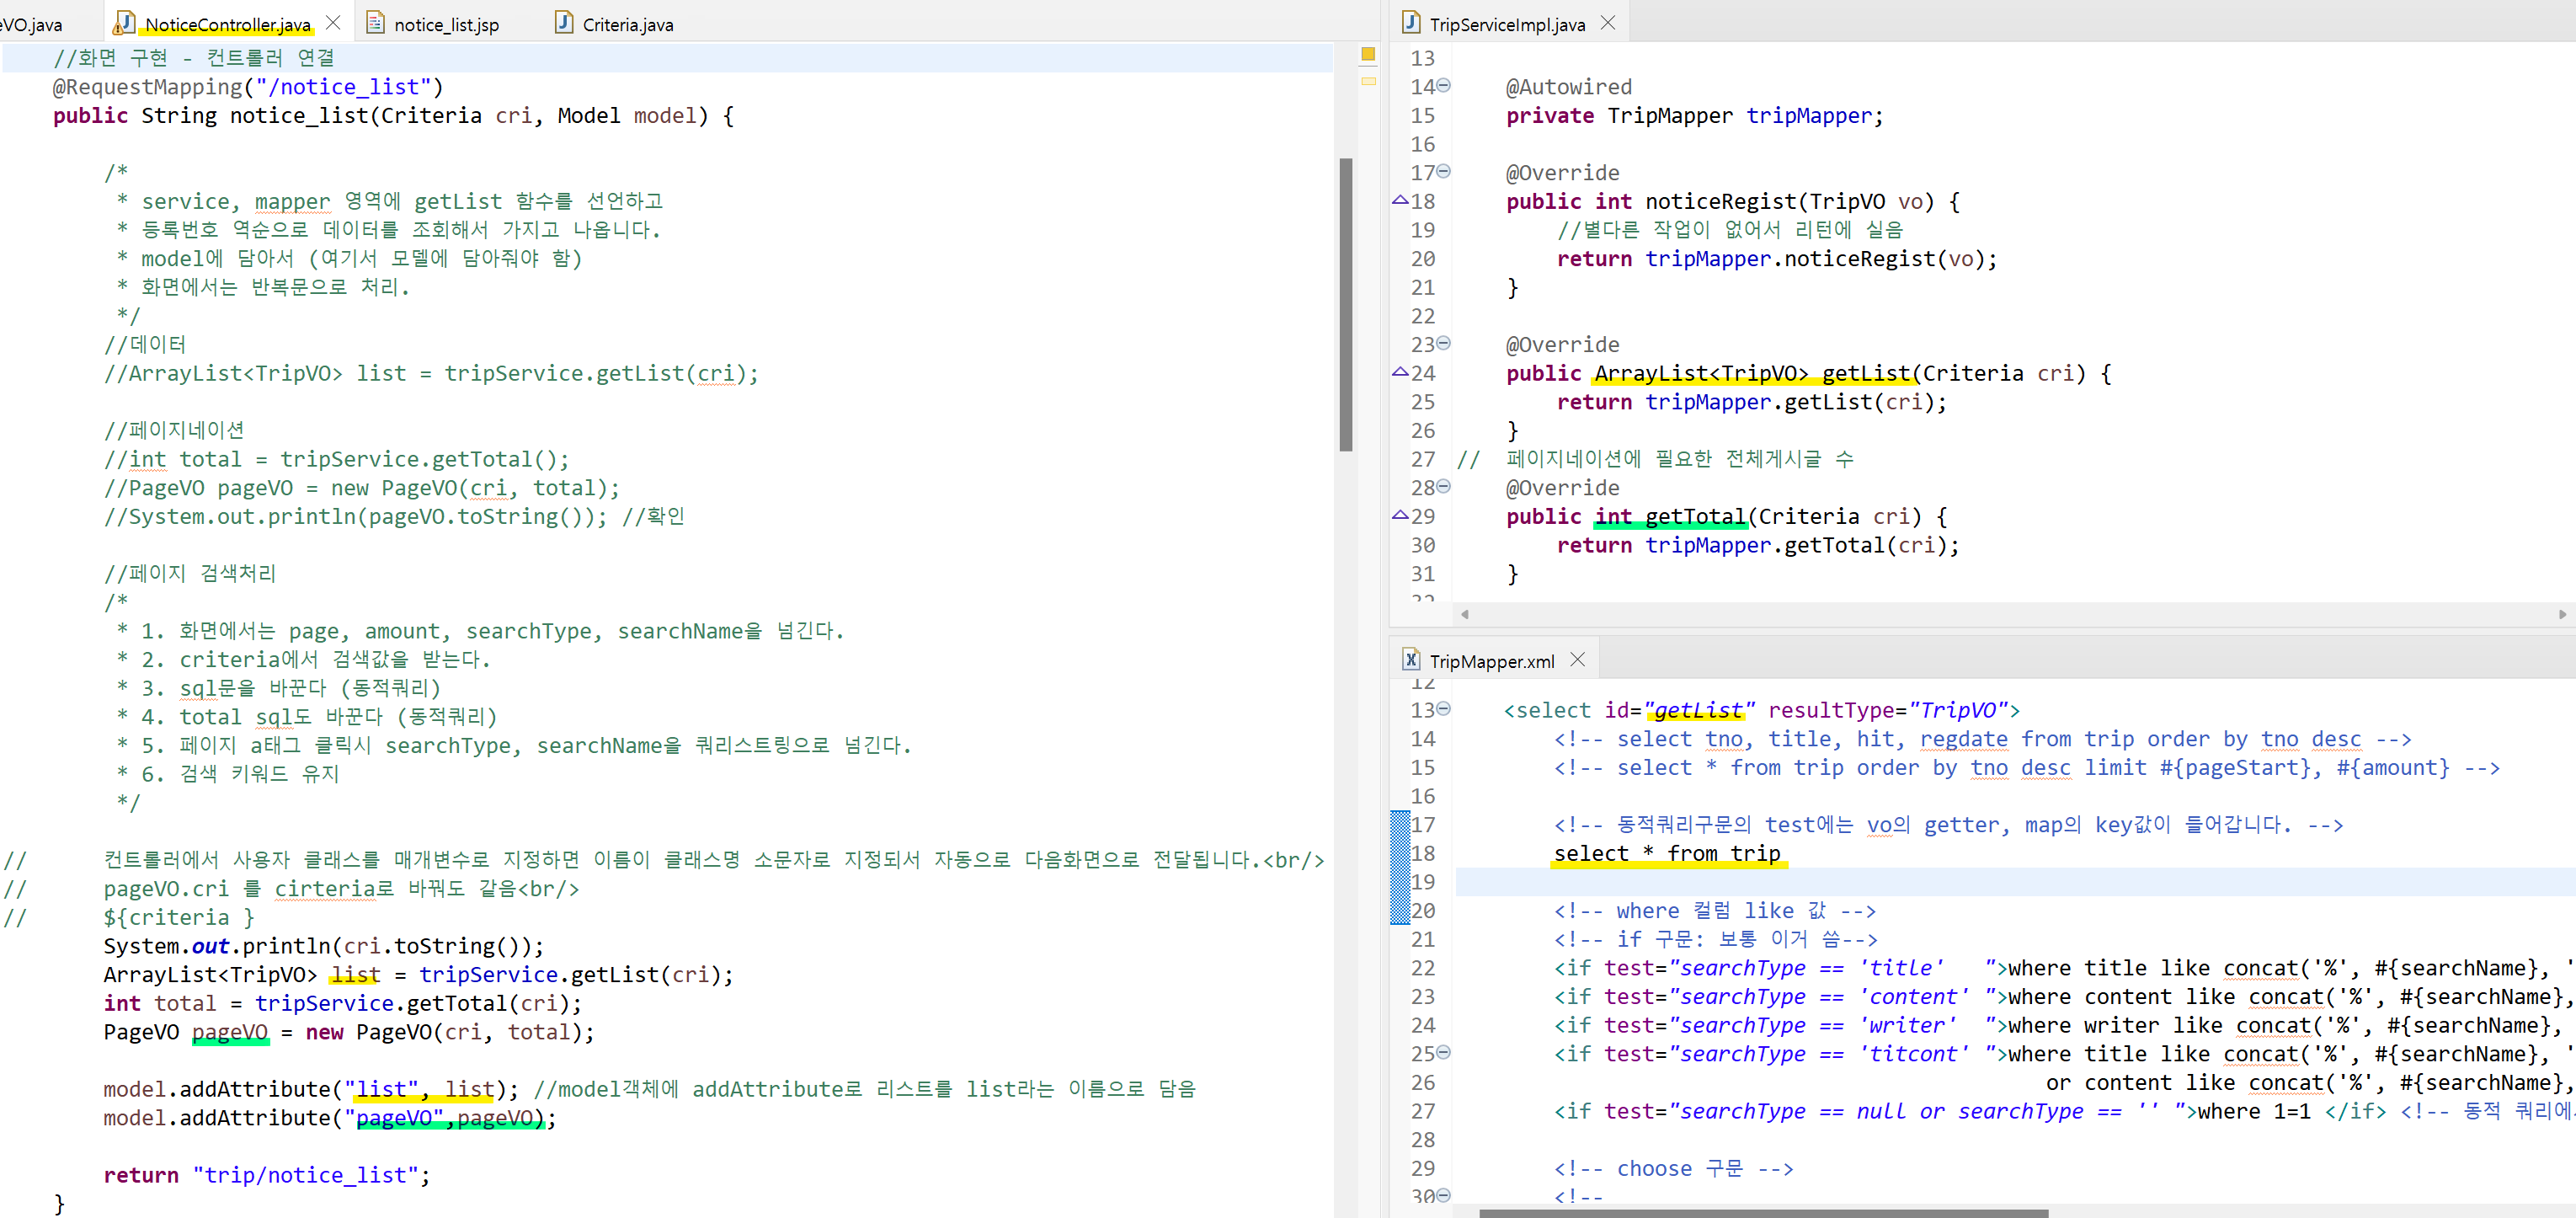Click the left editor vertical scrollbar thumb
2576x1218 pixels.
1346,305
